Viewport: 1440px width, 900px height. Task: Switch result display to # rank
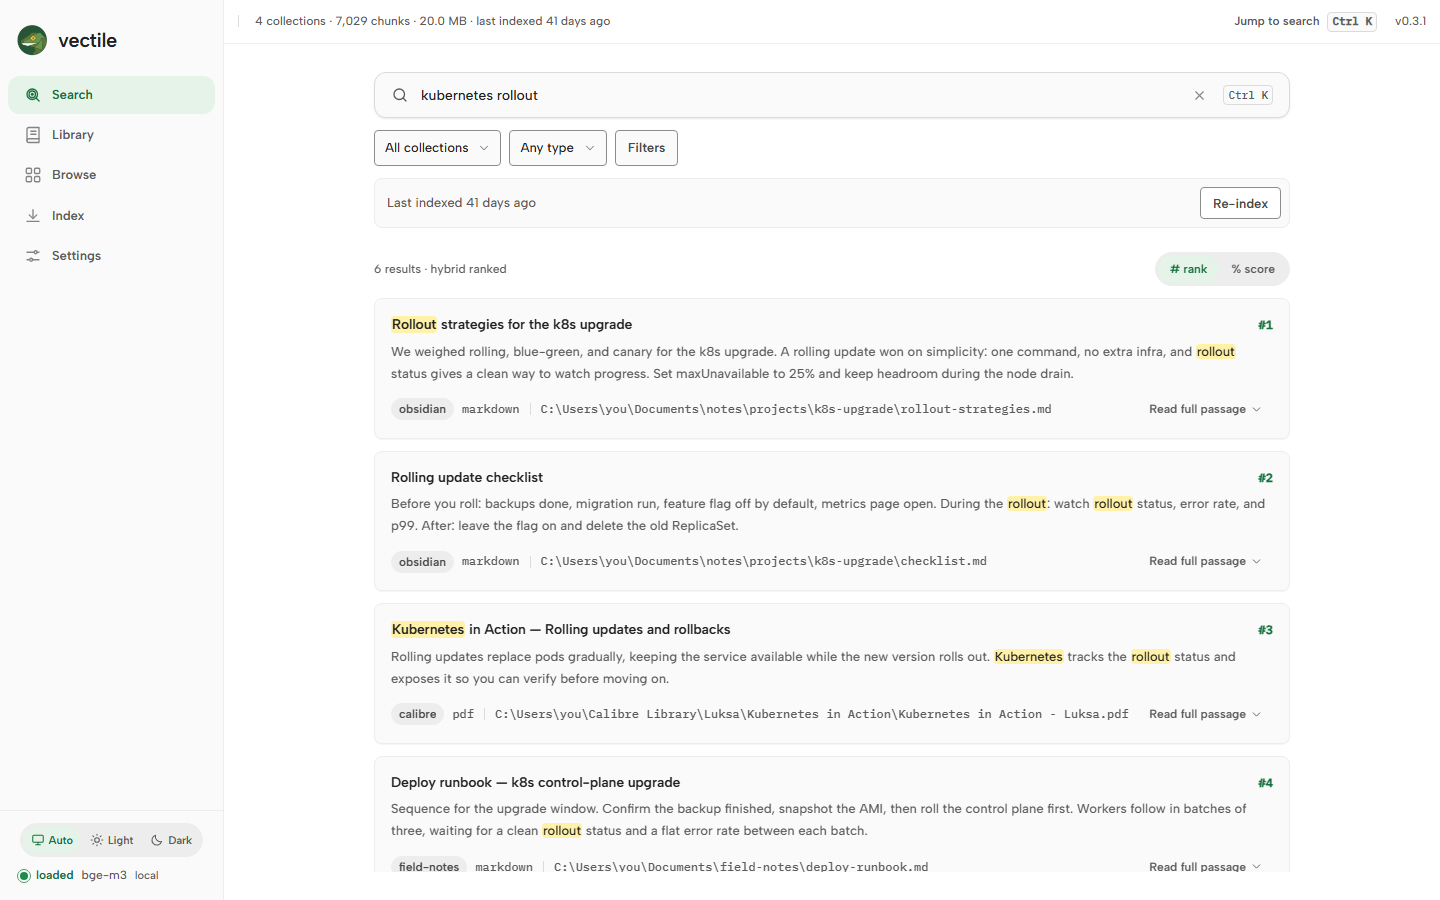pyautogui.click(x=1188, y=269)
